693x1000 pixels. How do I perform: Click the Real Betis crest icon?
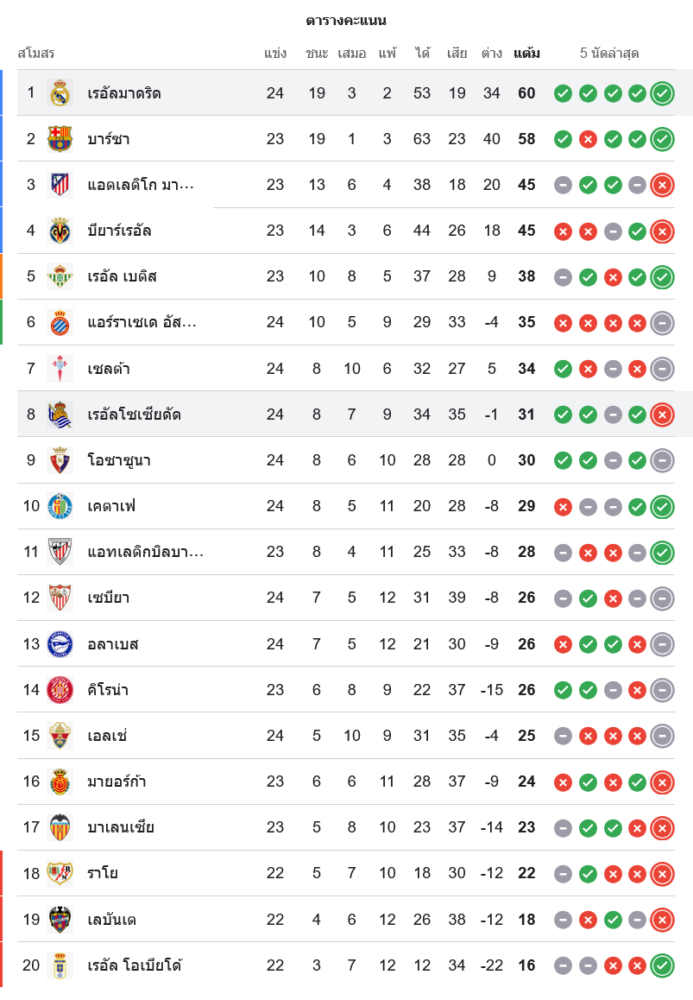click(60, 277)
